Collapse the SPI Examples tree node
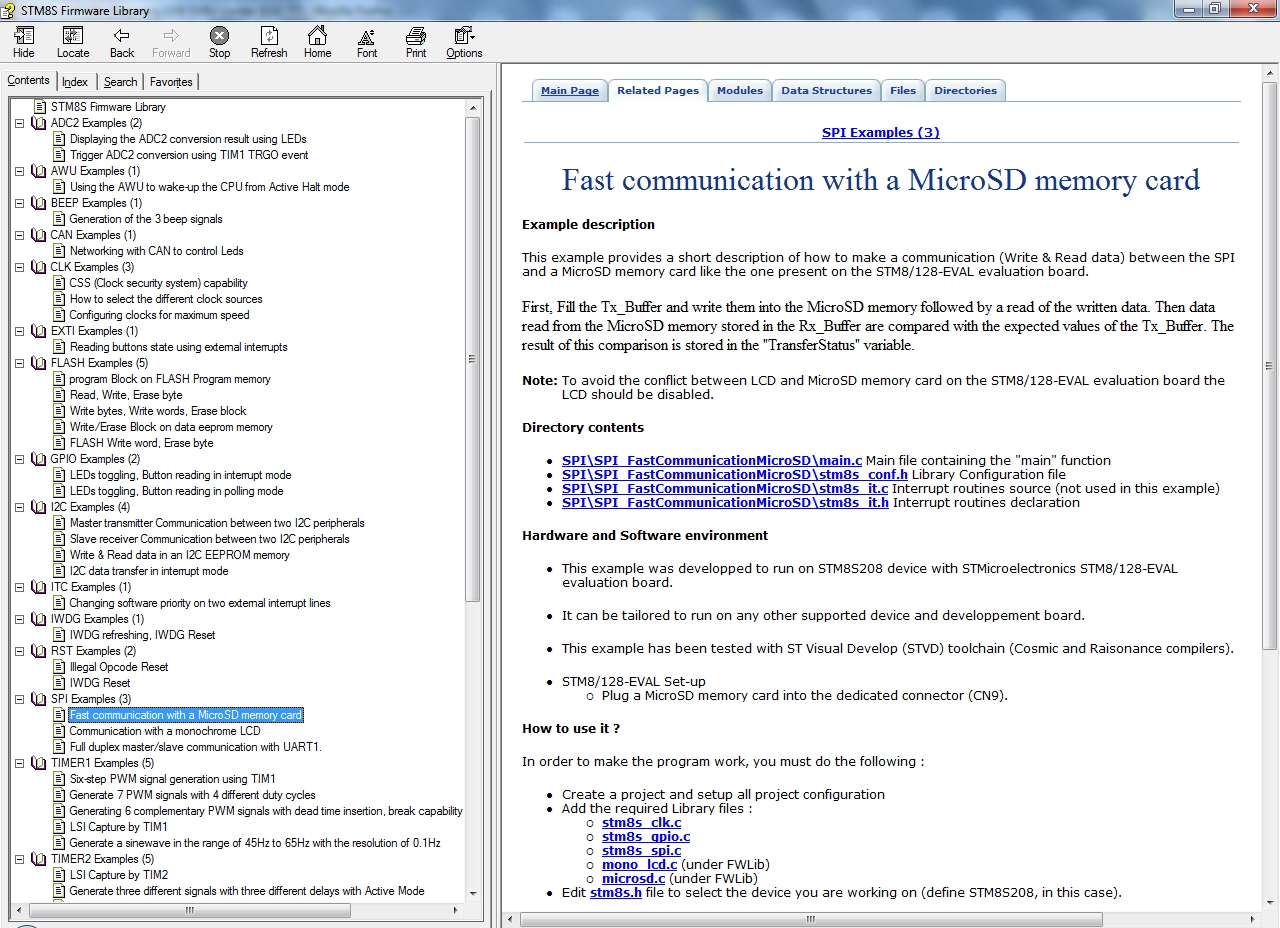Screen dimensions: 1280x928 [19, 699]
